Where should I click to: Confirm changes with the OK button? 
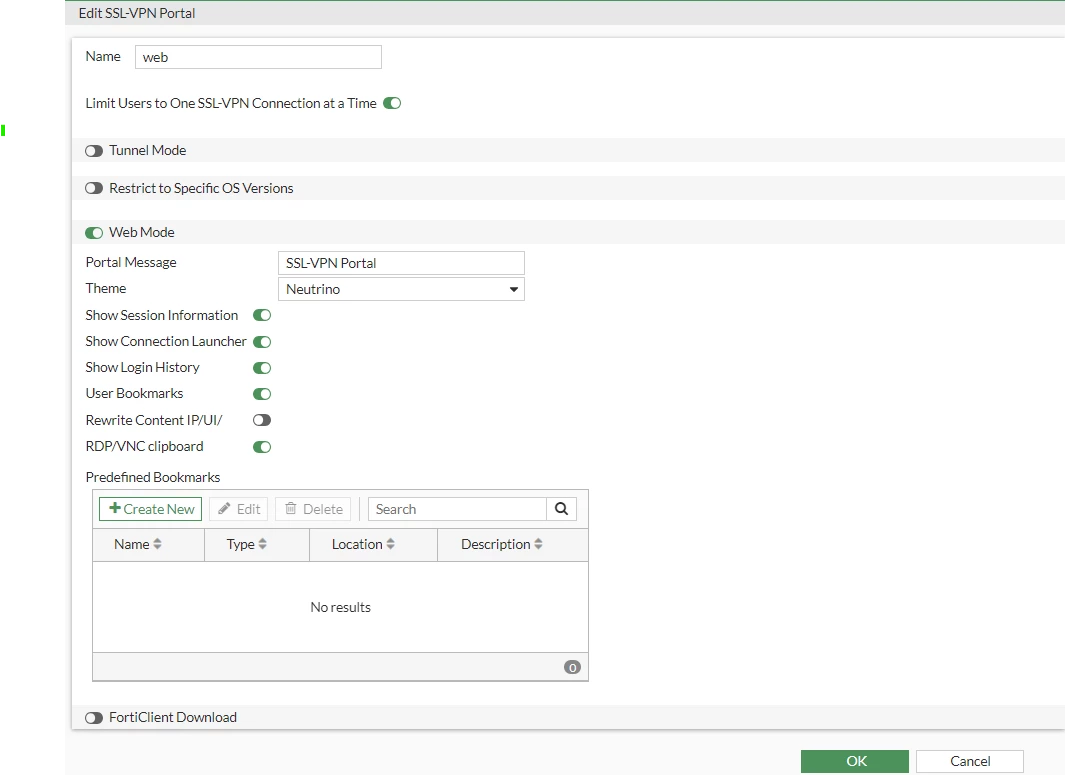tap(854, 761)
